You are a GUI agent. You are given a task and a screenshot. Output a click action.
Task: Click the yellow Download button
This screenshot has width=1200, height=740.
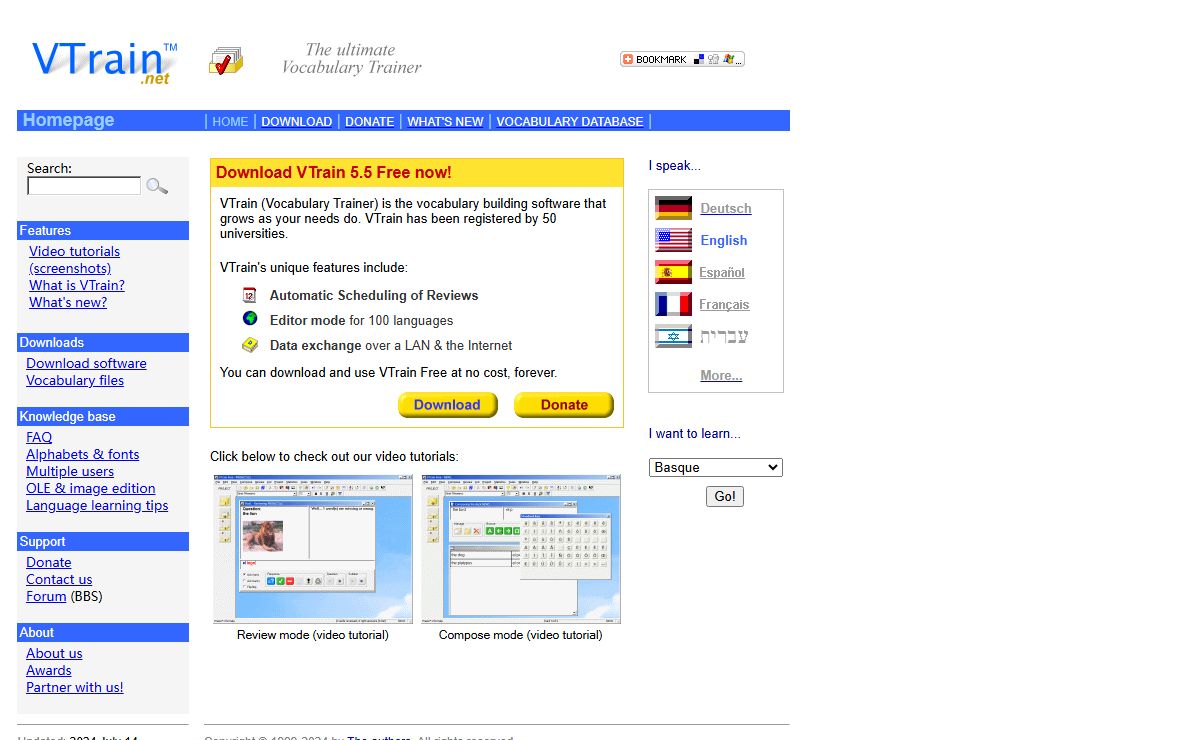[x=448, y=405]
